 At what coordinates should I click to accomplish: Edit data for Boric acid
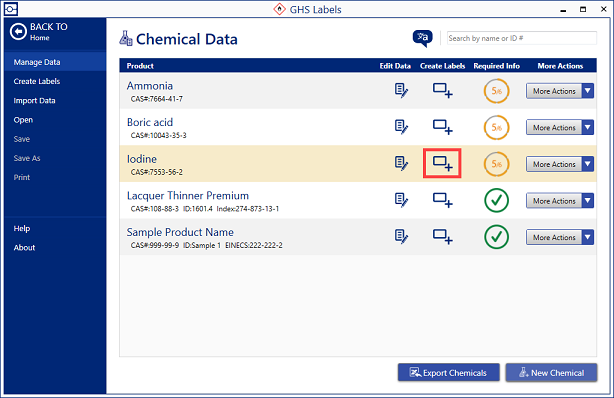point(401,127)
